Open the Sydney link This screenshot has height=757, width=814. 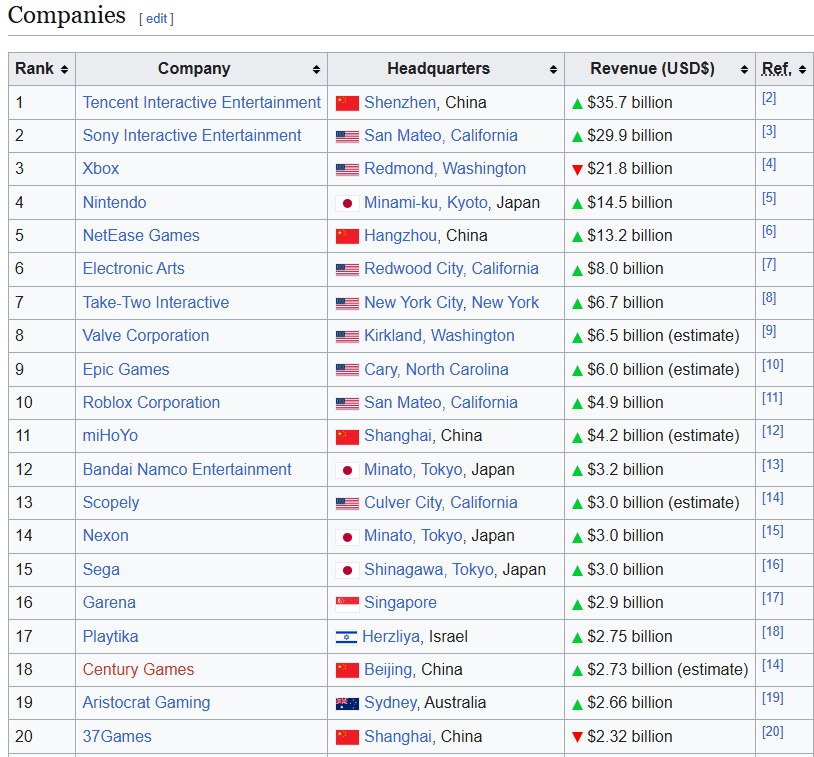[x=390, y=702]
